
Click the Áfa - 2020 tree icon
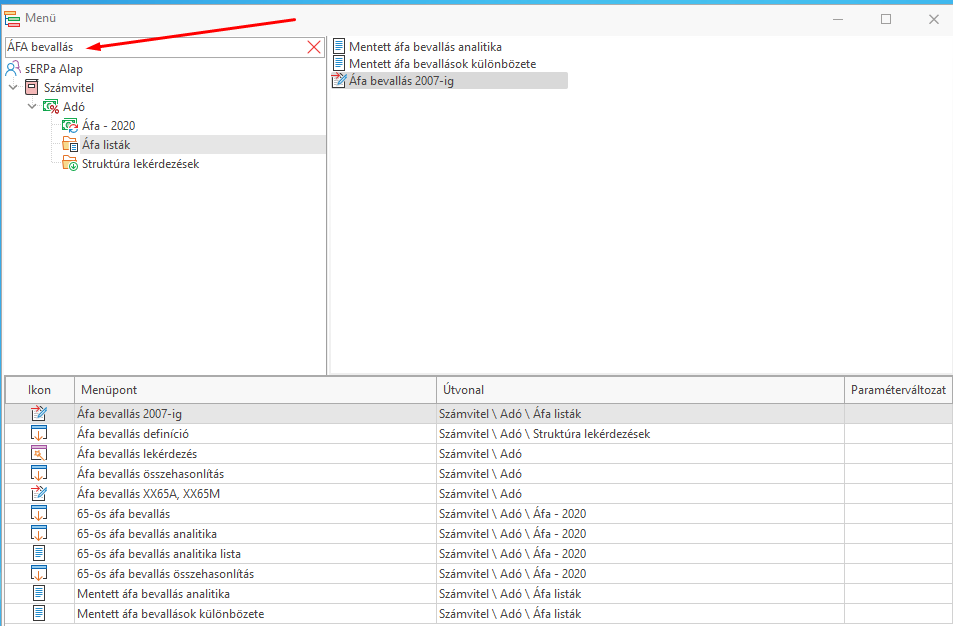tap(70, 126)
